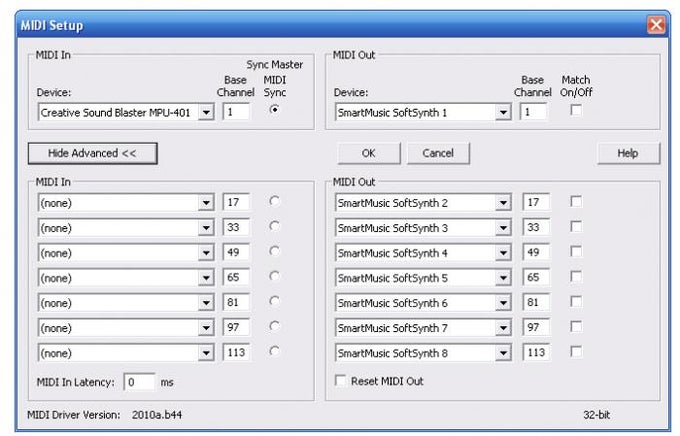Click the MIDI In Base Channel field showing 1
This screenshot has width=680, height=436.
coord(236,112)
